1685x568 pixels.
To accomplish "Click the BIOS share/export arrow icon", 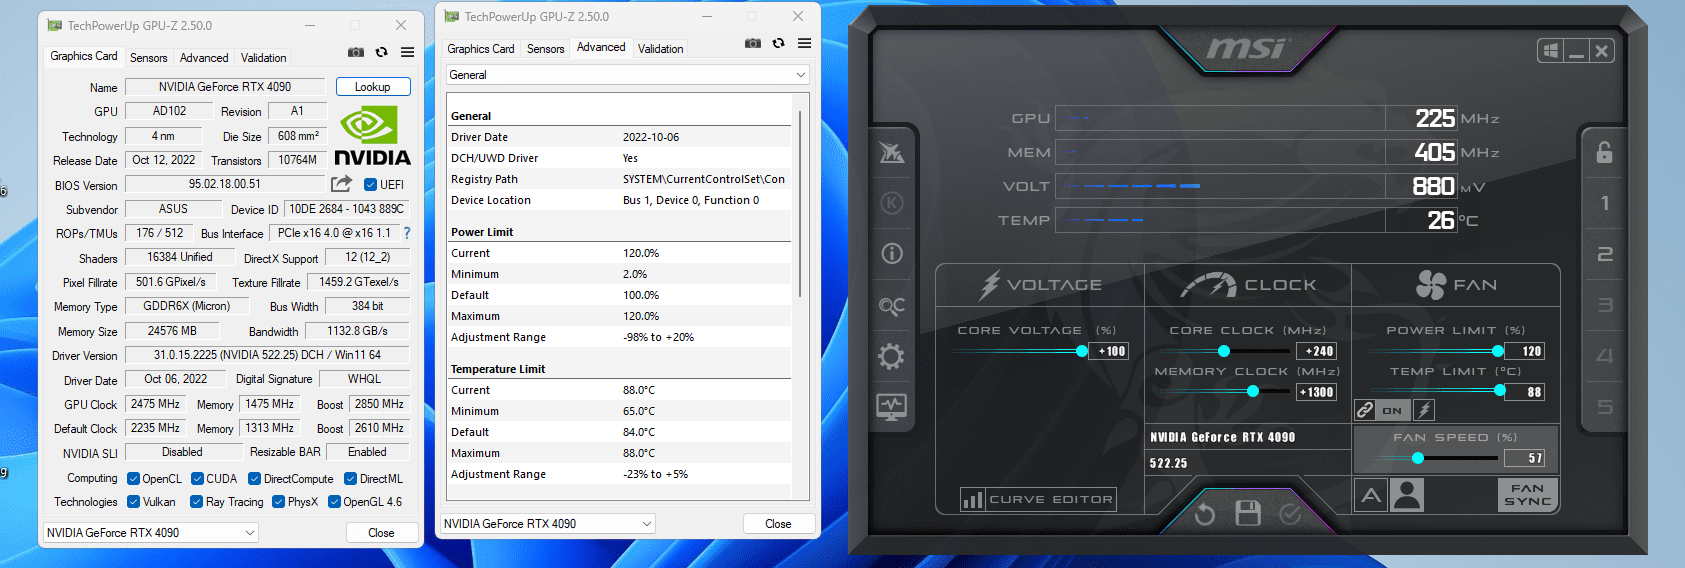I will 341,184.
